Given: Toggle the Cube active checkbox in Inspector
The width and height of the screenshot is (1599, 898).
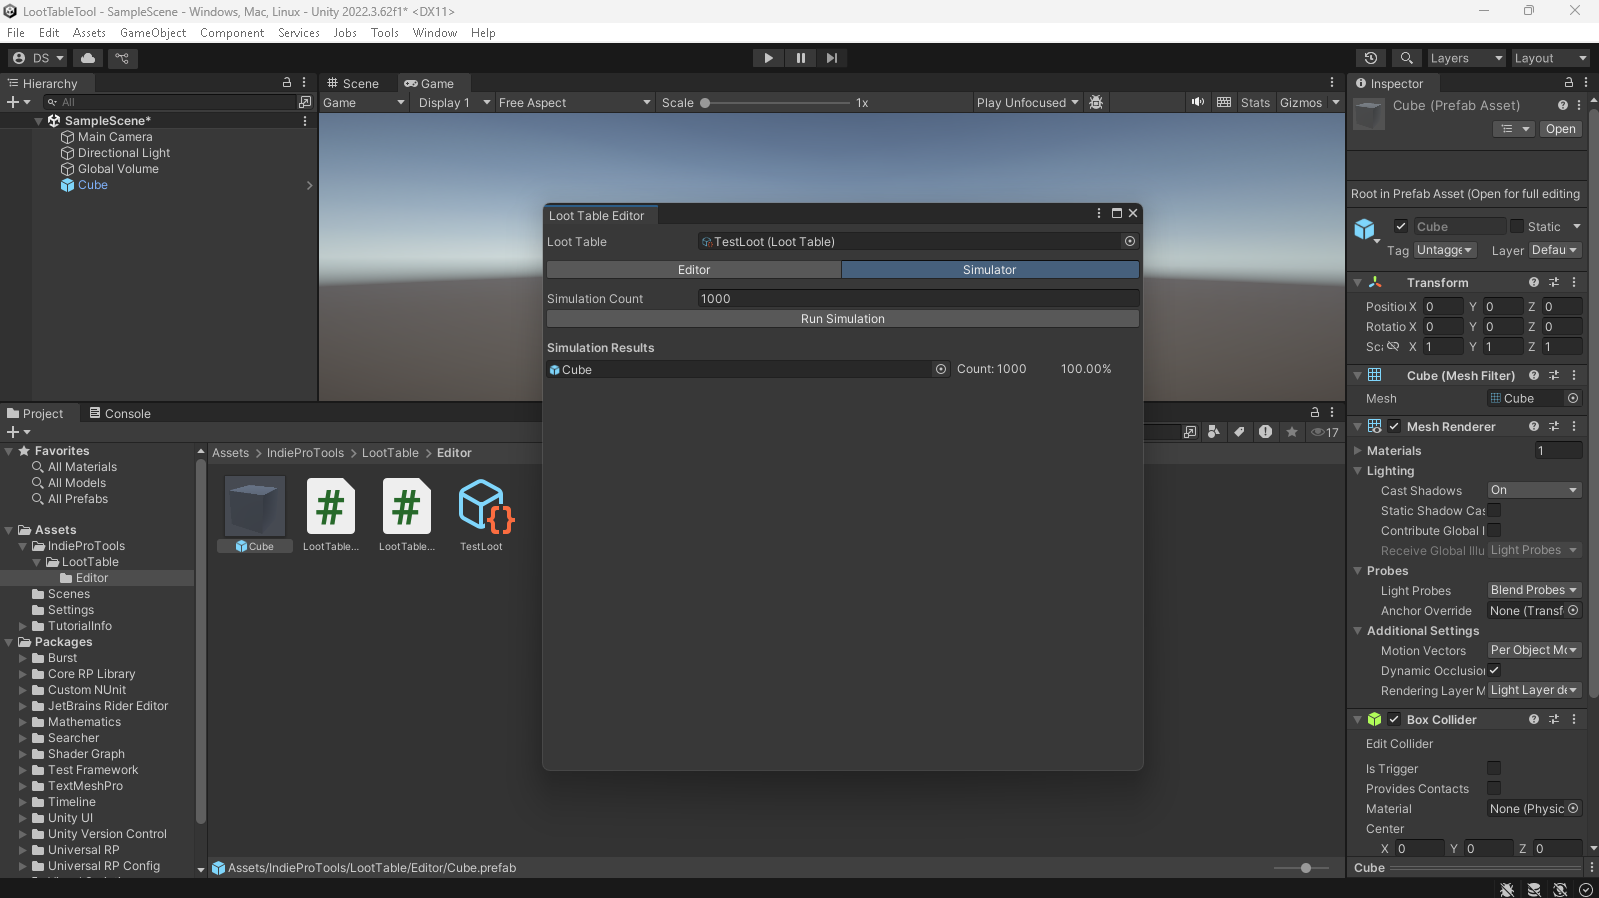Looking at the screenshot, I should tap(1401, 226).
